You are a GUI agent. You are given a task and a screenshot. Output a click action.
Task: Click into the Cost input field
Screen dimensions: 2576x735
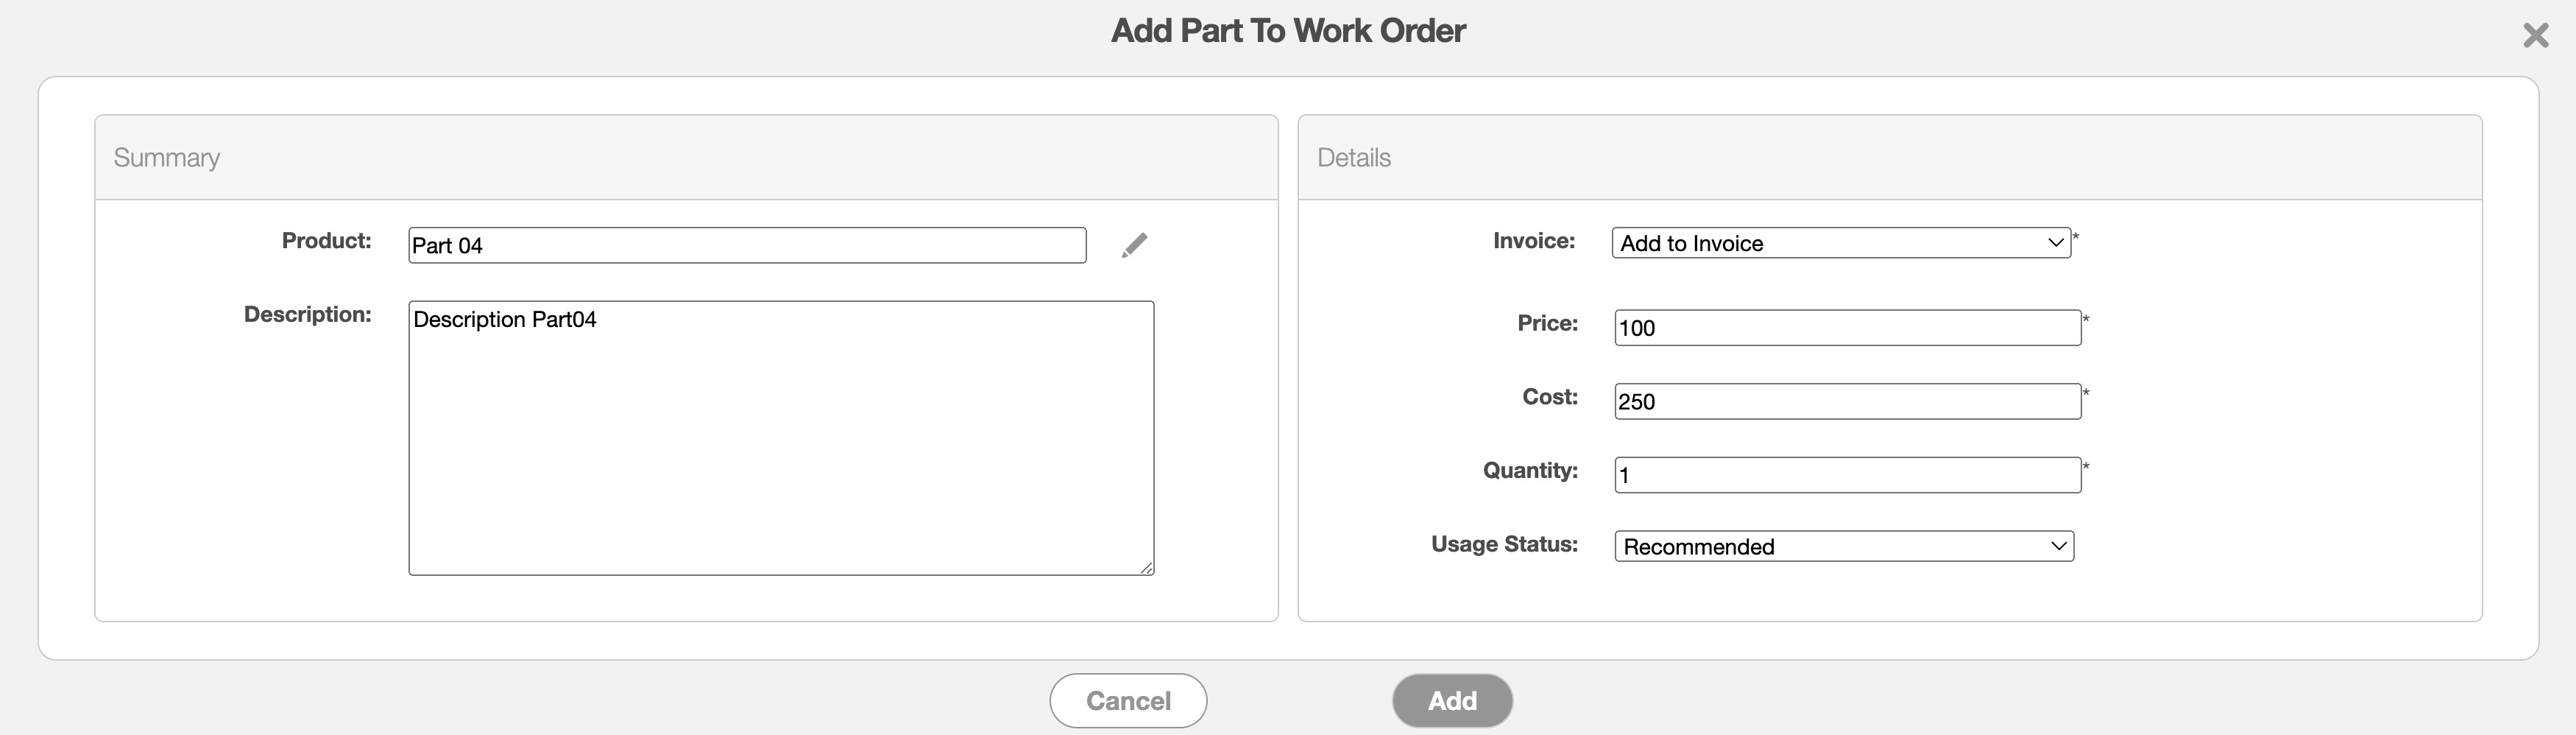coord(1847,402)
